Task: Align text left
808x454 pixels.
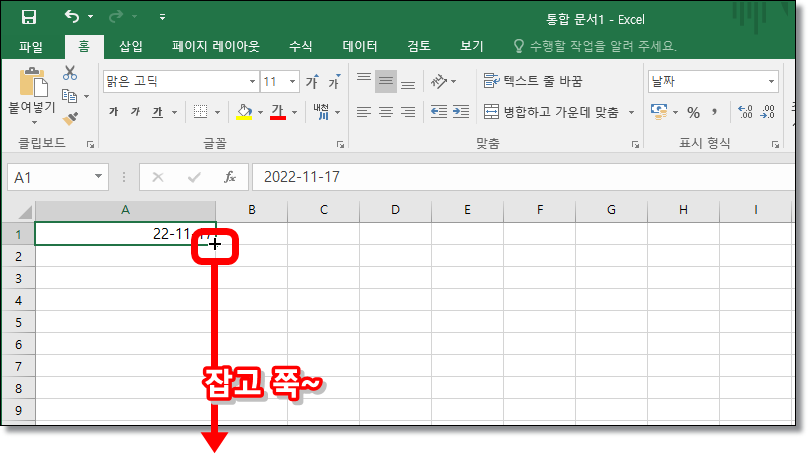Action: (x=364, y=111)
